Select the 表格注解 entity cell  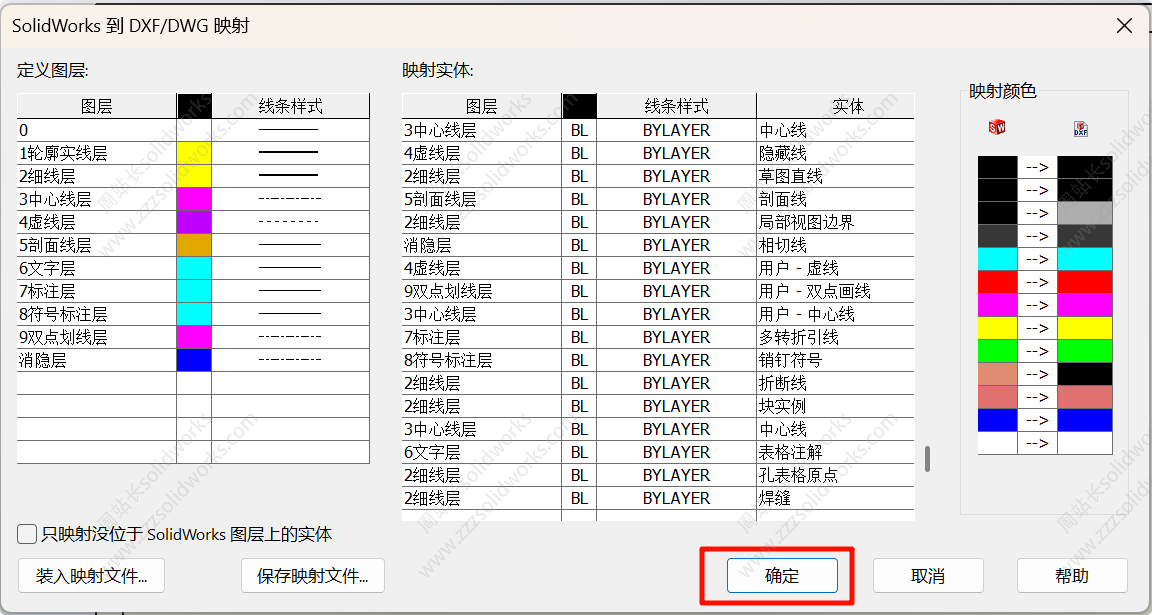pos(835,452)
